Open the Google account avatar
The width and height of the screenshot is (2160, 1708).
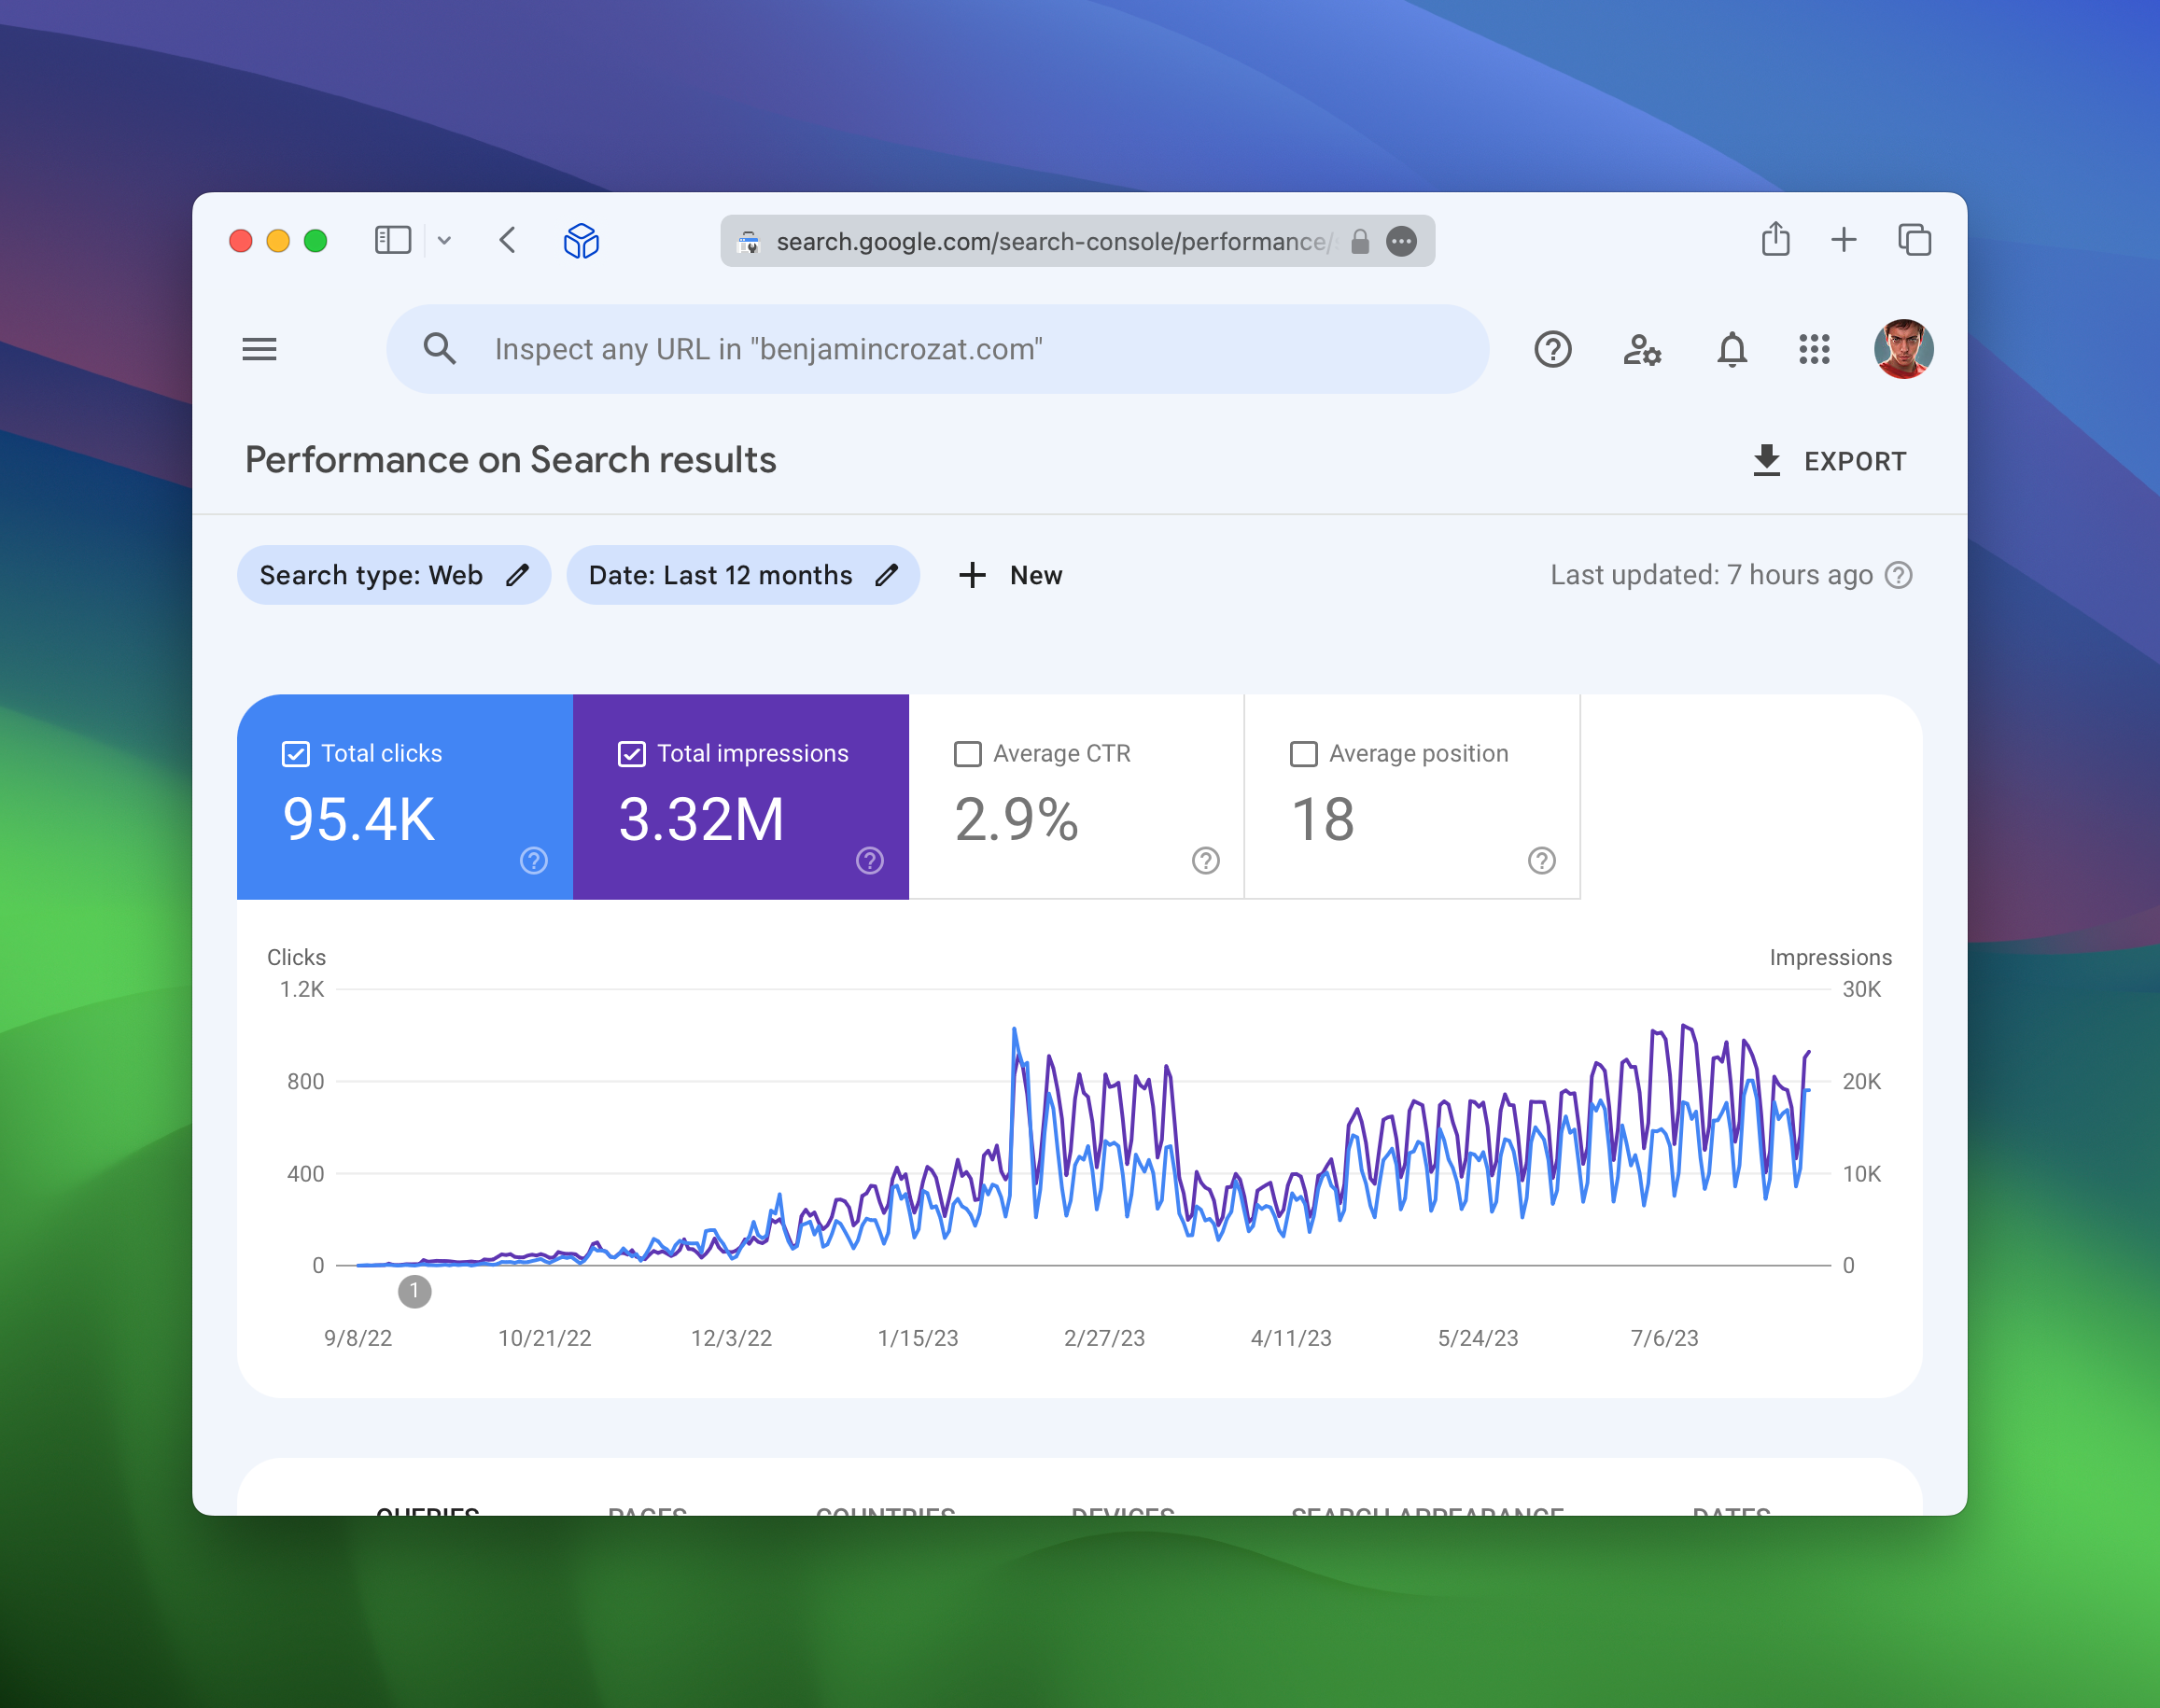tap(1903, 349)
